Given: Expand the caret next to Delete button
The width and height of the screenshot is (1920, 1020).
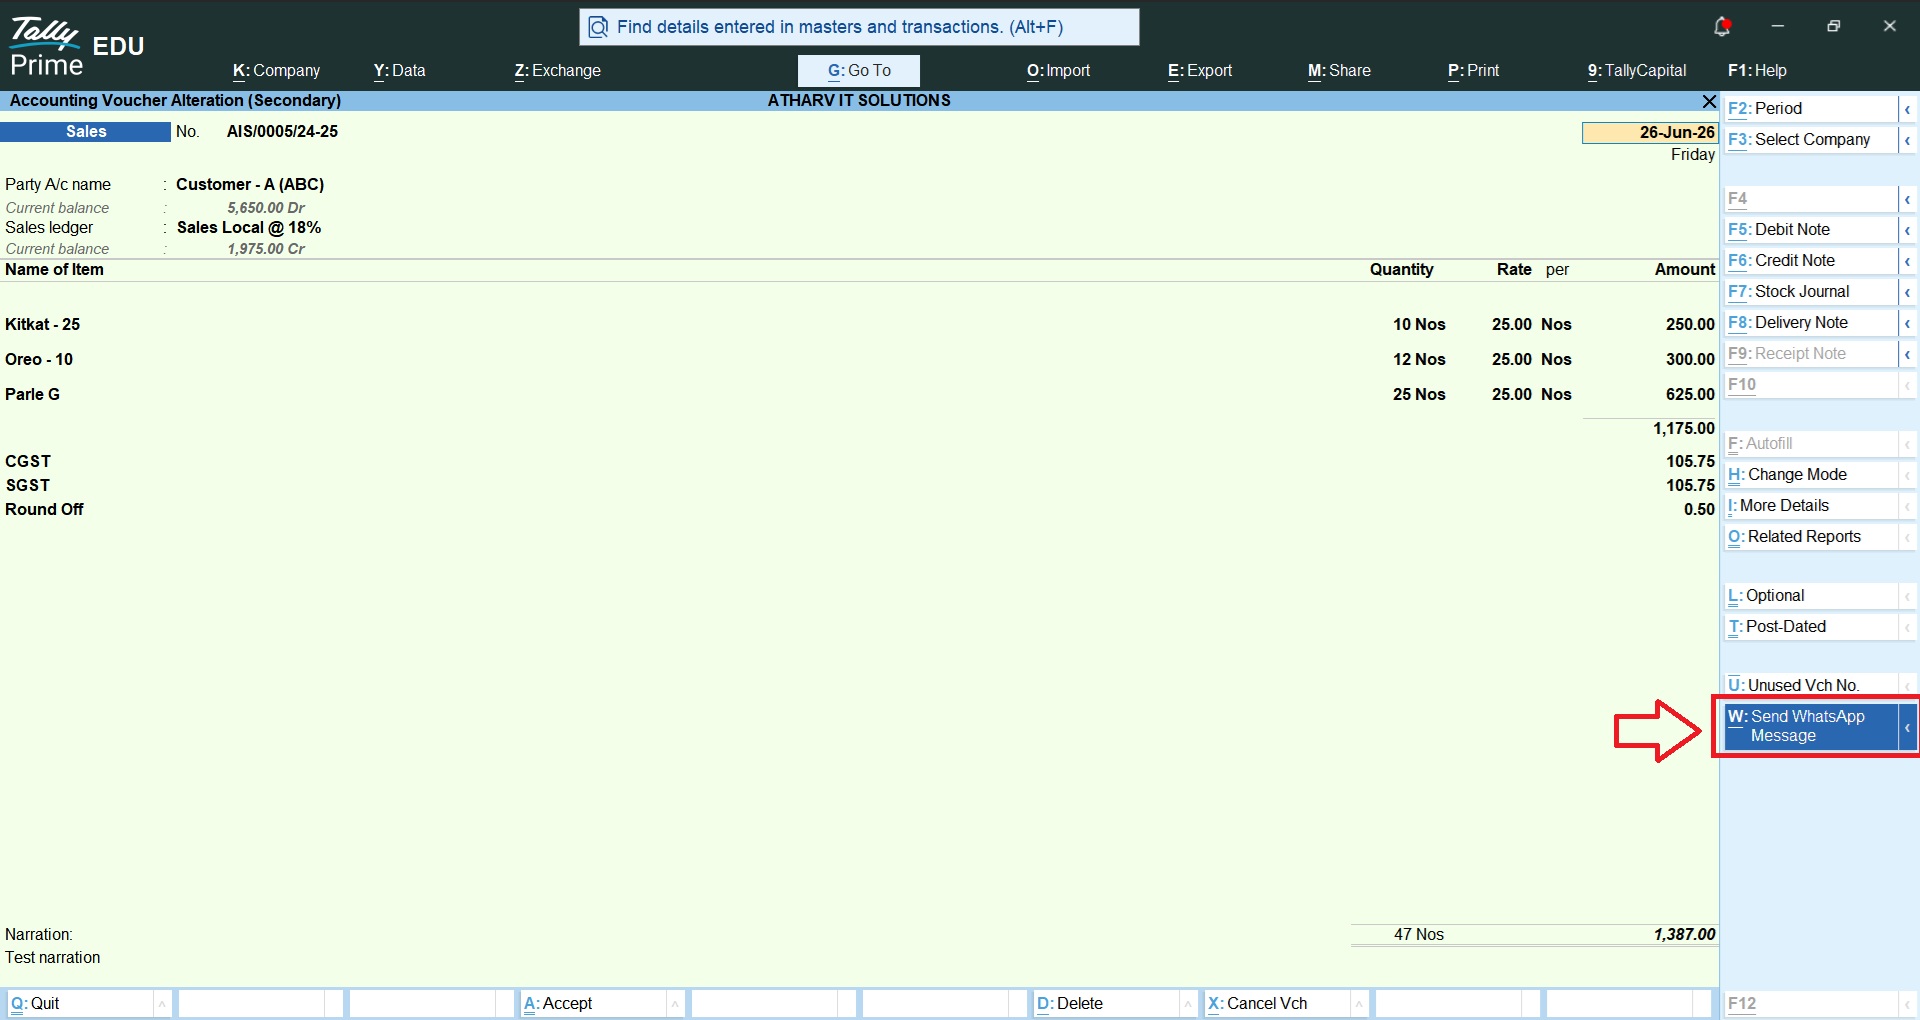Looking at the screenshot, I should tap(1188, 1004).
